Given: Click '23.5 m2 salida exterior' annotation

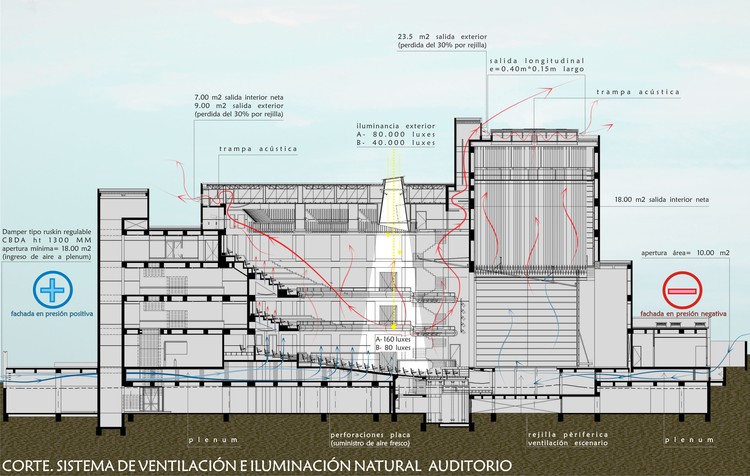Looking at the screenshot, I should point(442,36).
